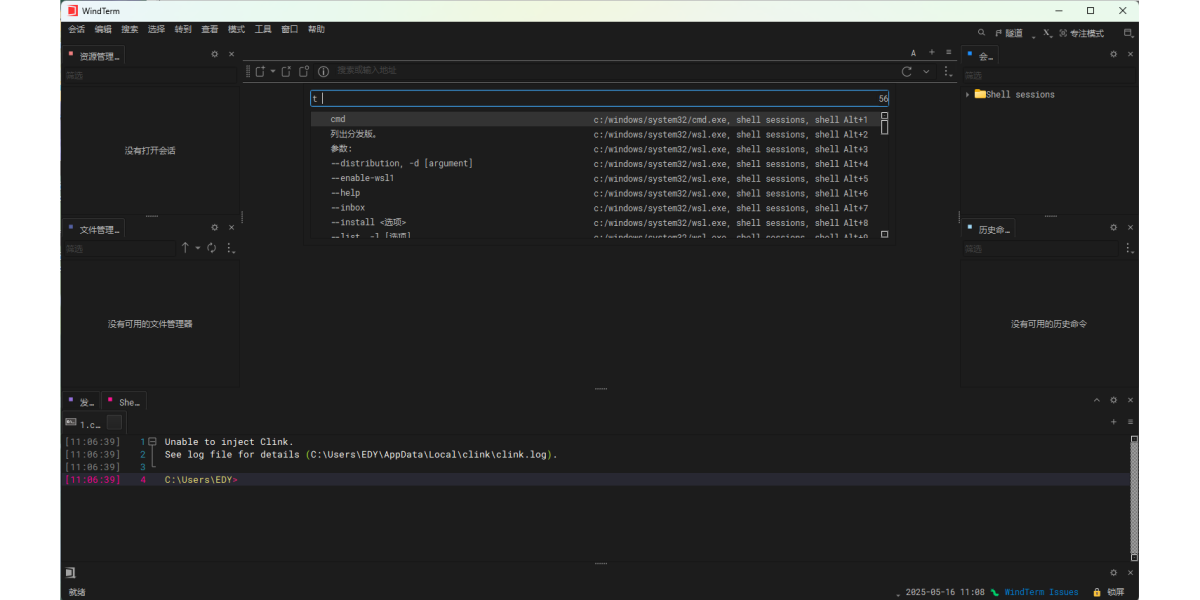Expand the new session dropdown arrow
1200x600 pixels.
[x=272, y=72]
